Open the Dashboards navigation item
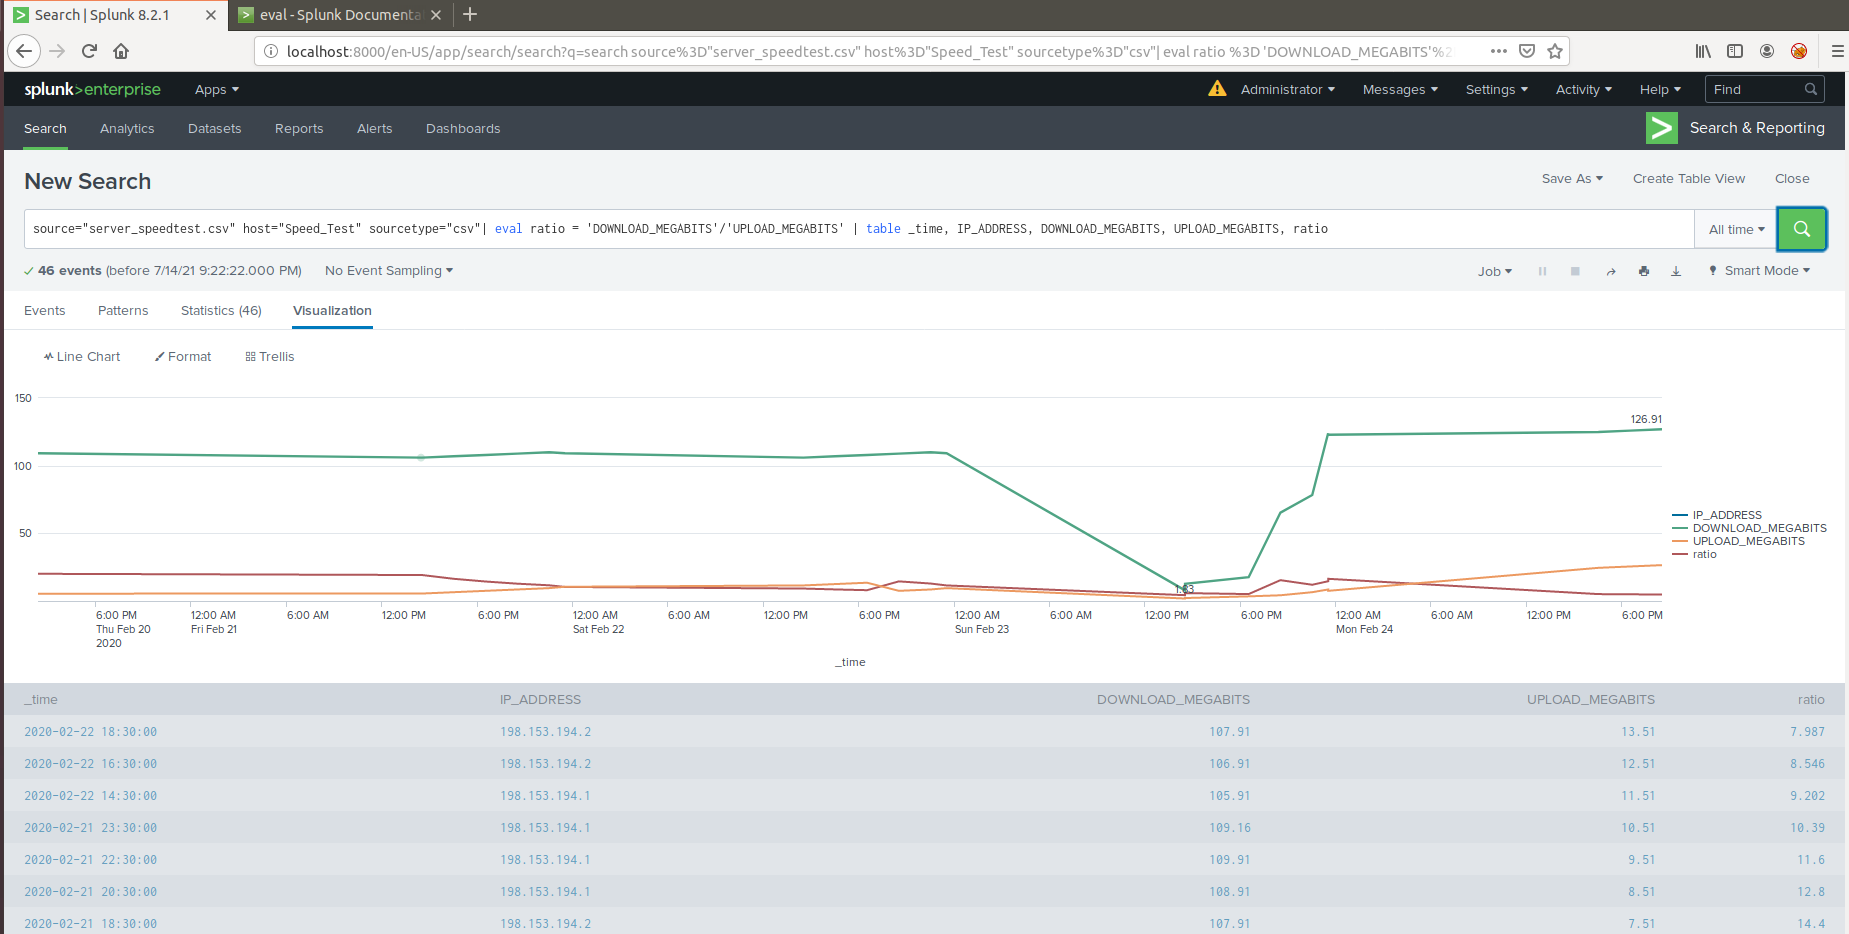This screenshot has width=1849, height=934. [463, 129]
